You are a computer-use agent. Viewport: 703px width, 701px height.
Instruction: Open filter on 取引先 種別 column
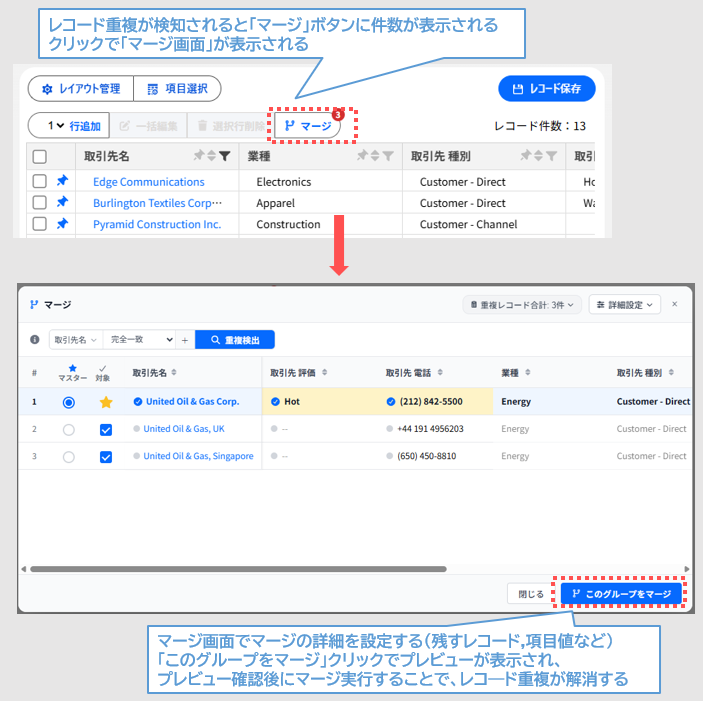pos(551,156)
